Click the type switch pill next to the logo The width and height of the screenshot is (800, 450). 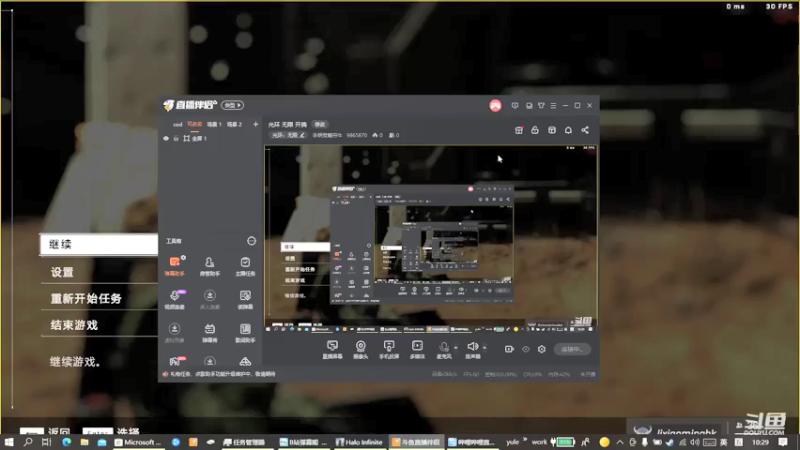[x=233, y=105]
